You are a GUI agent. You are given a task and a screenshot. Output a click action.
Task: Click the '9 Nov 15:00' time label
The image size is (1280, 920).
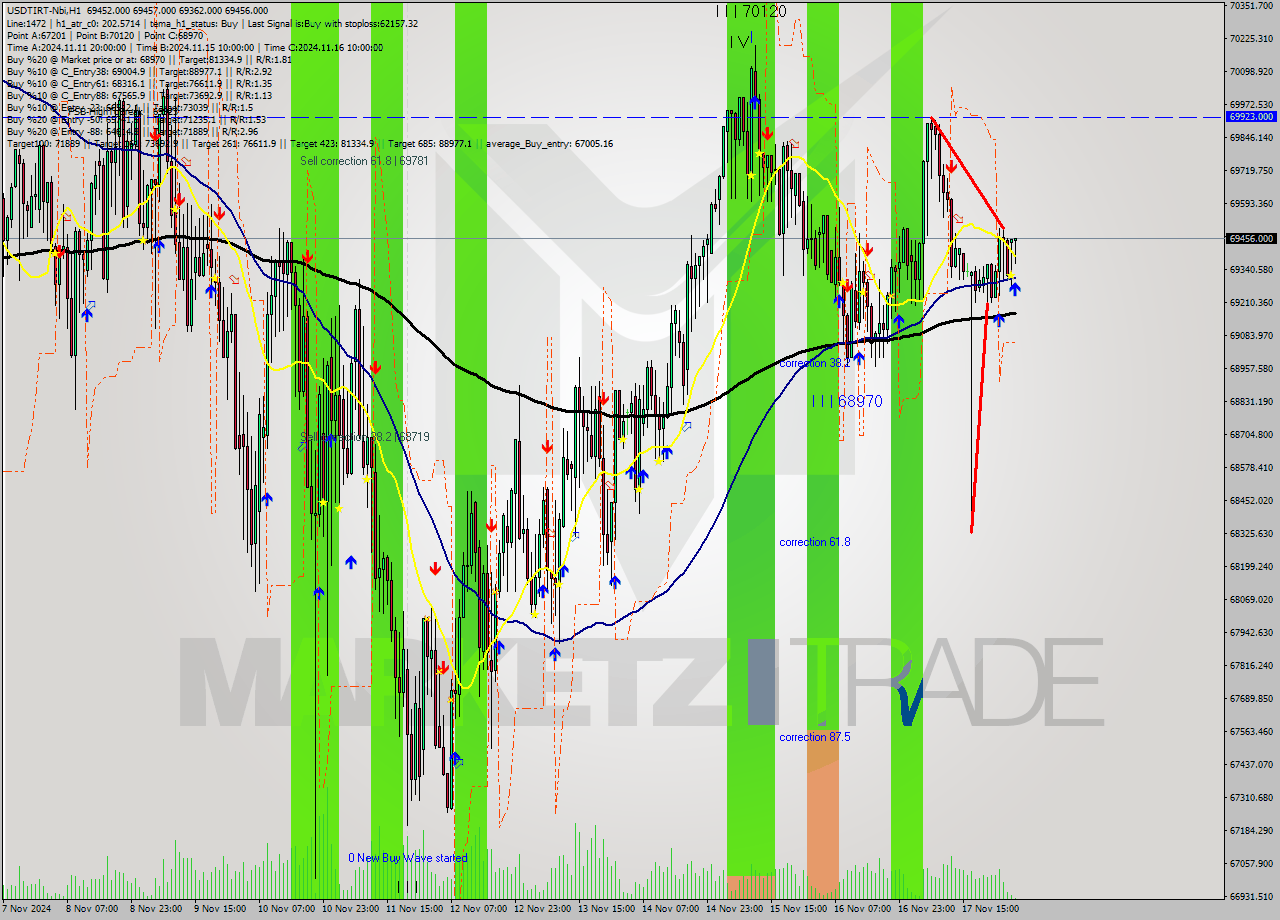pyautogui.click(x=218, y=910)
